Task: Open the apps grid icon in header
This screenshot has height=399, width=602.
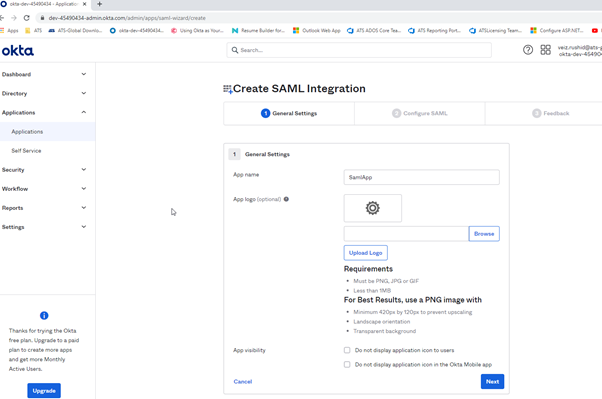Action: [546, 50]
